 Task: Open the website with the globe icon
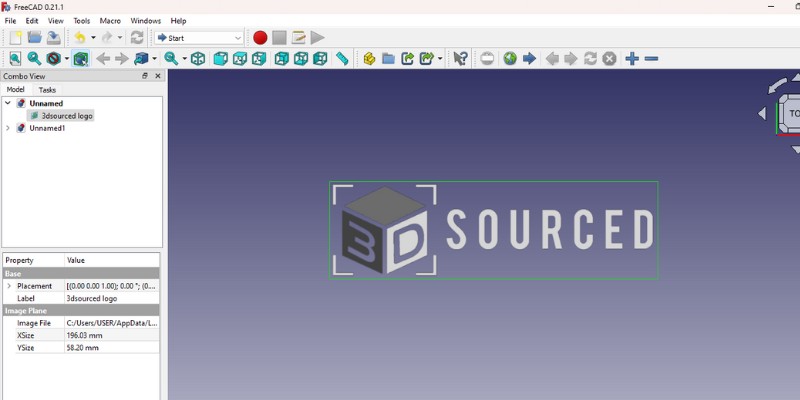(x=510, y=59)
